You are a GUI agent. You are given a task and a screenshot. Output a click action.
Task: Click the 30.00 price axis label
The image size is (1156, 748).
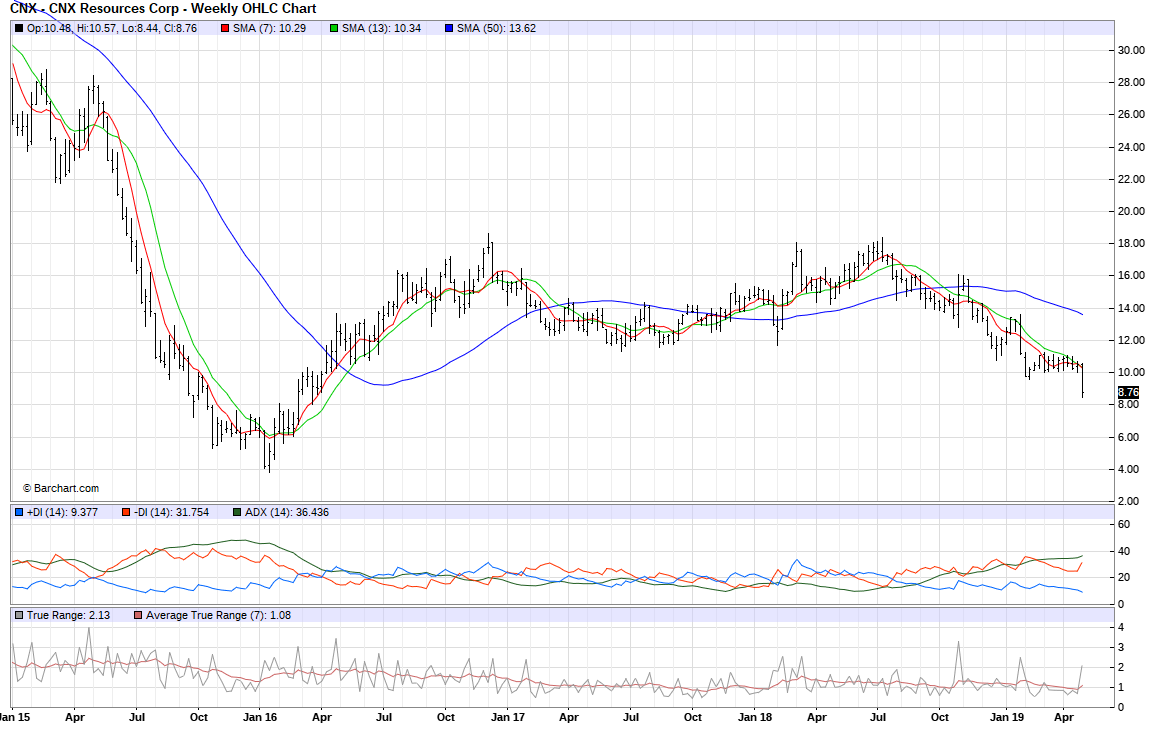1131,51
